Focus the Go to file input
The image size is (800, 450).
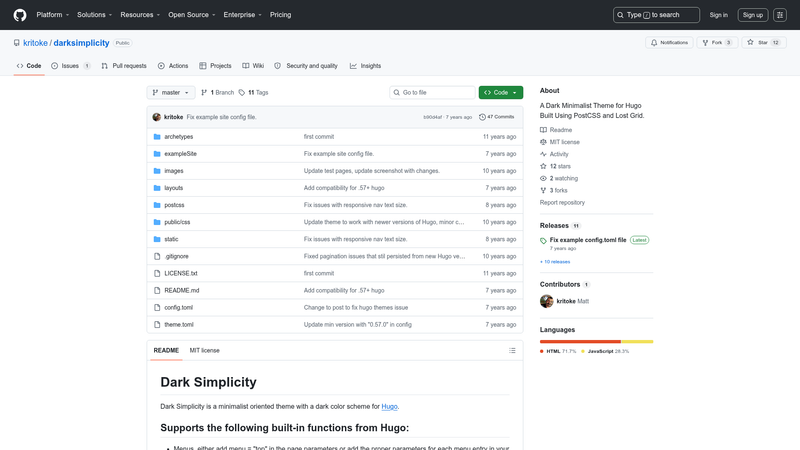point(432,92)
